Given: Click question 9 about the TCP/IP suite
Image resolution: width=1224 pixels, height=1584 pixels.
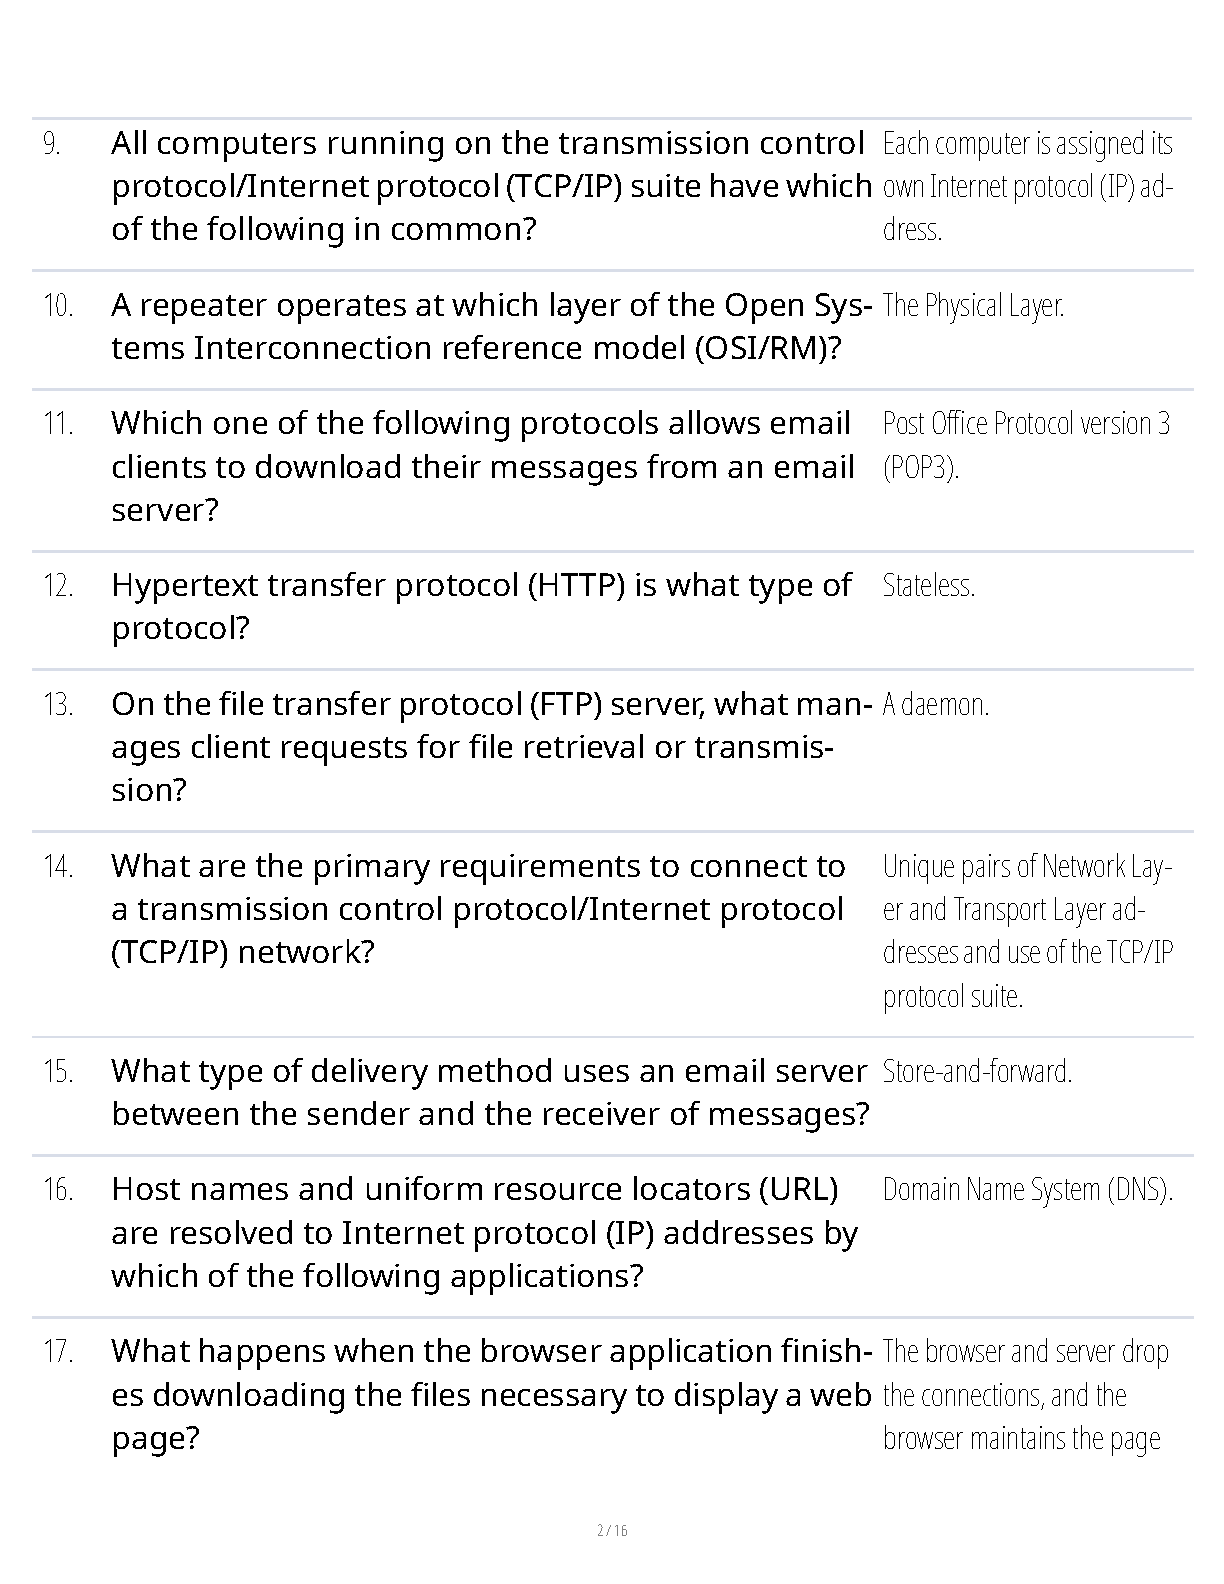Looking at the screenshot, I should (x=490, y=186).
